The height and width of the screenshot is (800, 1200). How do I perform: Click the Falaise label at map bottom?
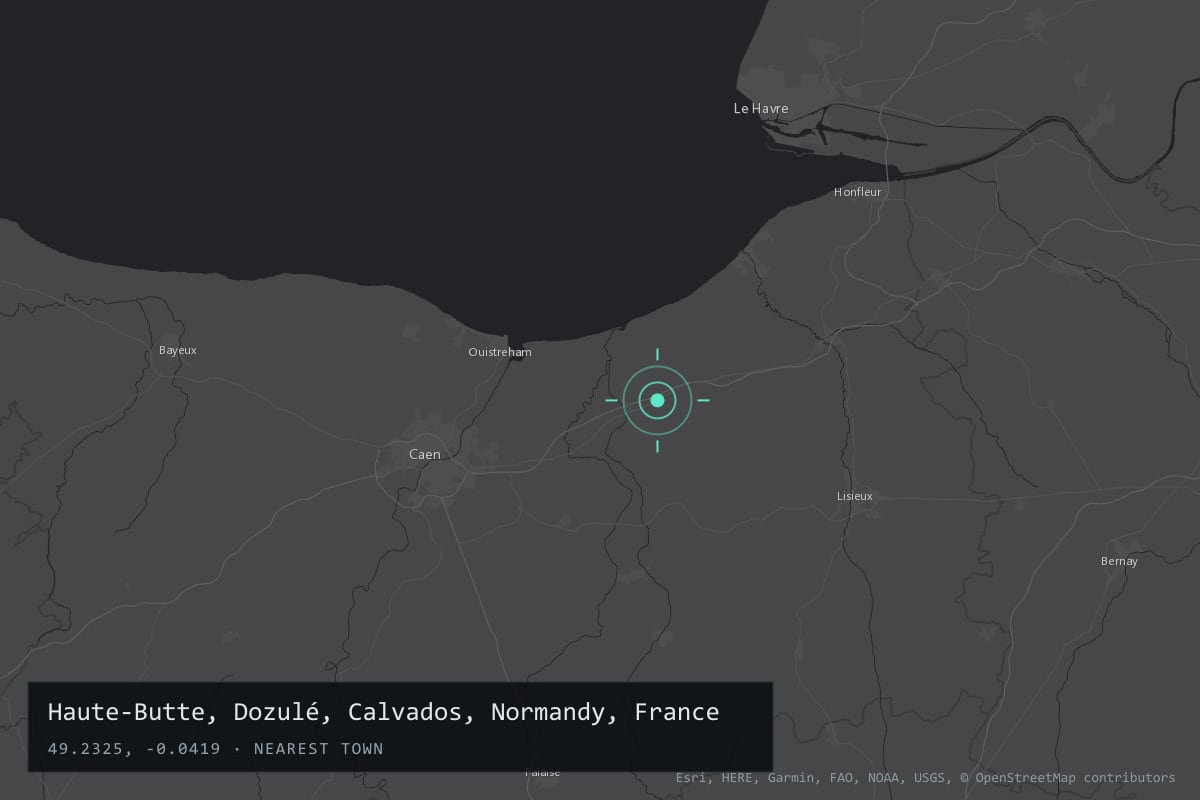click(x=543, y=772)
